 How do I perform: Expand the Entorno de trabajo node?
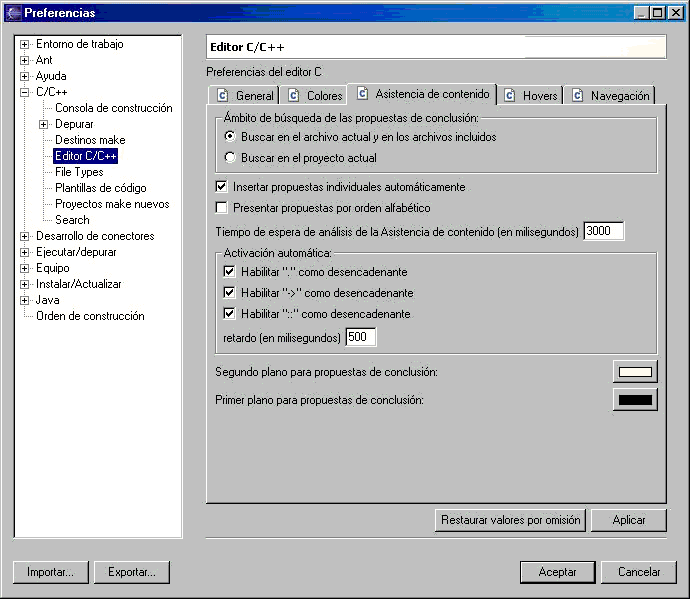pyautogui.click(x=25, y=44)
